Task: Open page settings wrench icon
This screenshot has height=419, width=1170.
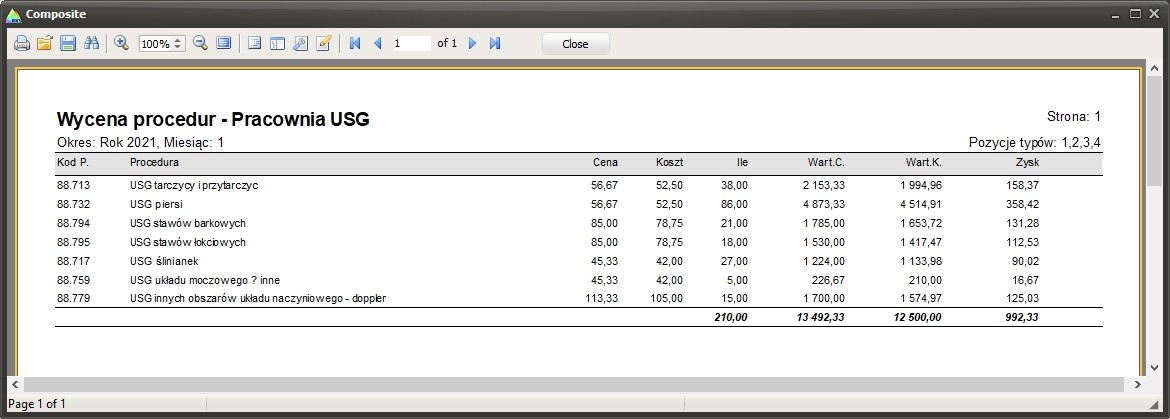Action: [300, 44]
